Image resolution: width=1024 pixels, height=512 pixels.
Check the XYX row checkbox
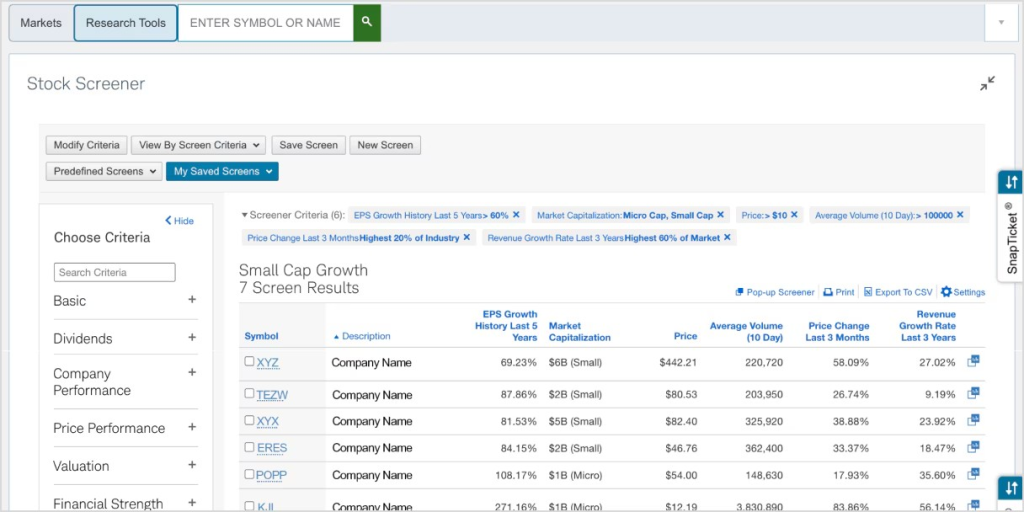coord(249,420)
